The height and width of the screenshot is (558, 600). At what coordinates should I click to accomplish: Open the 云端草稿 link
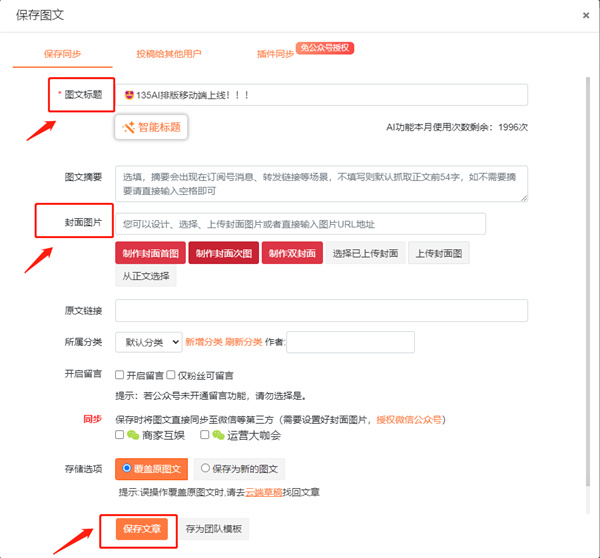tap(264, 492)
